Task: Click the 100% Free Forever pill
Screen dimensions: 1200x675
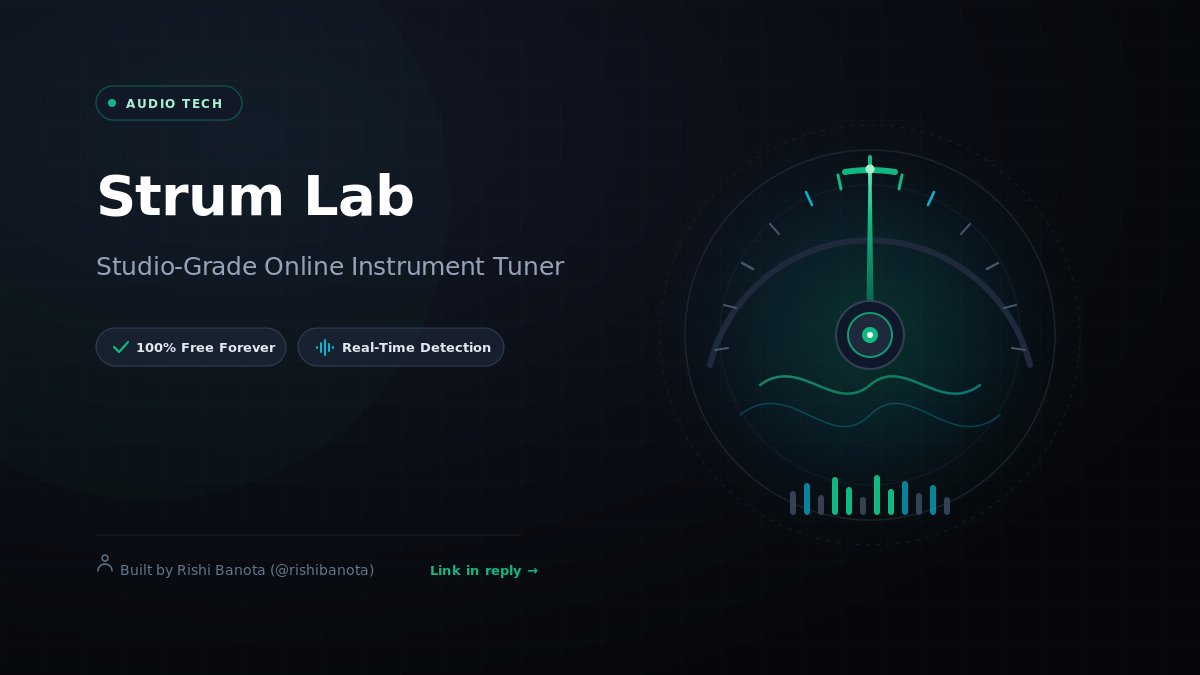Action: (x=191, y=347)
